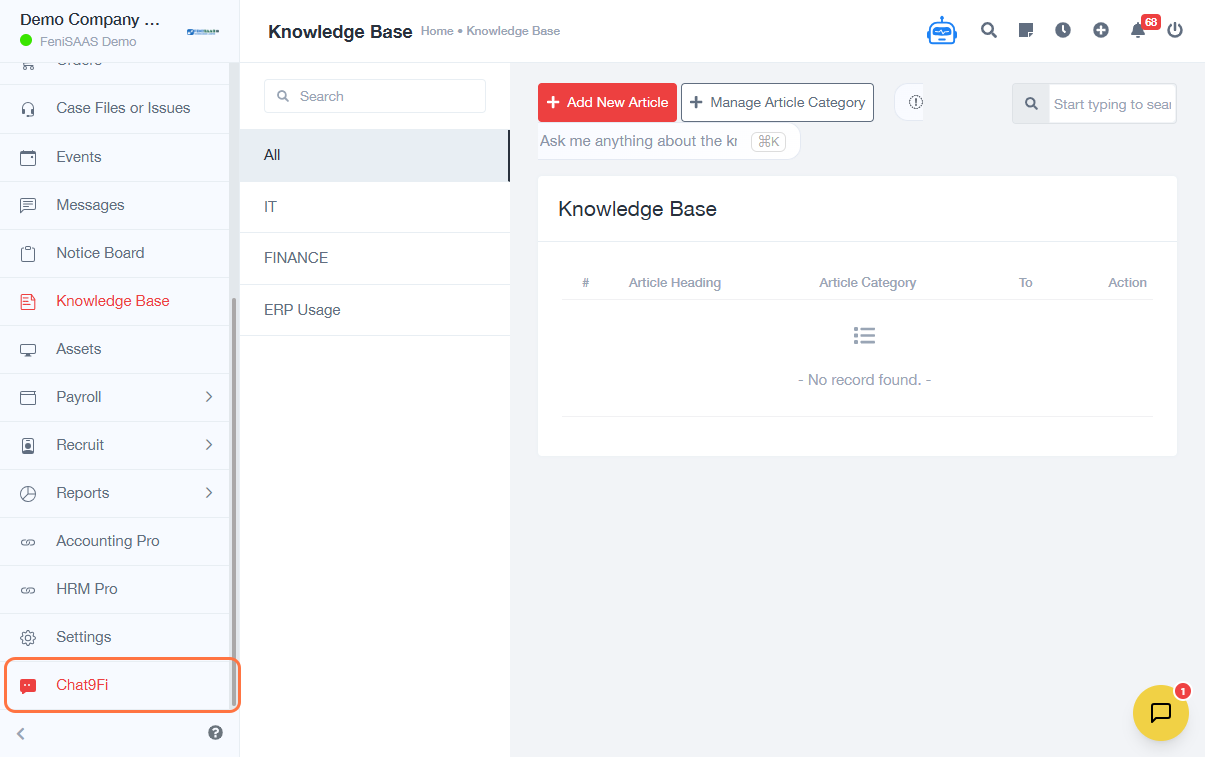Expand the Payroll menu
This screenshot has height=757, width=1205.
[x=119, y=397]
